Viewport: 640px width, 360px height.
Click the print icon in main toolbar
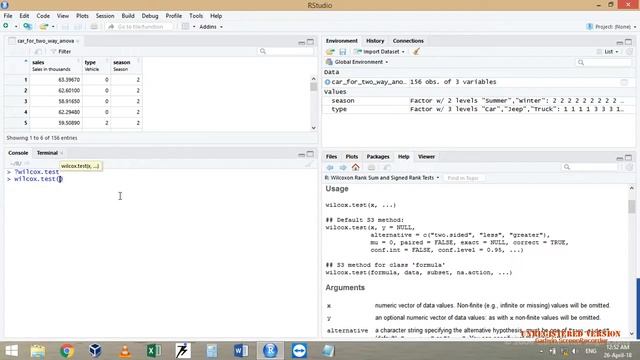tap(94, 27)
